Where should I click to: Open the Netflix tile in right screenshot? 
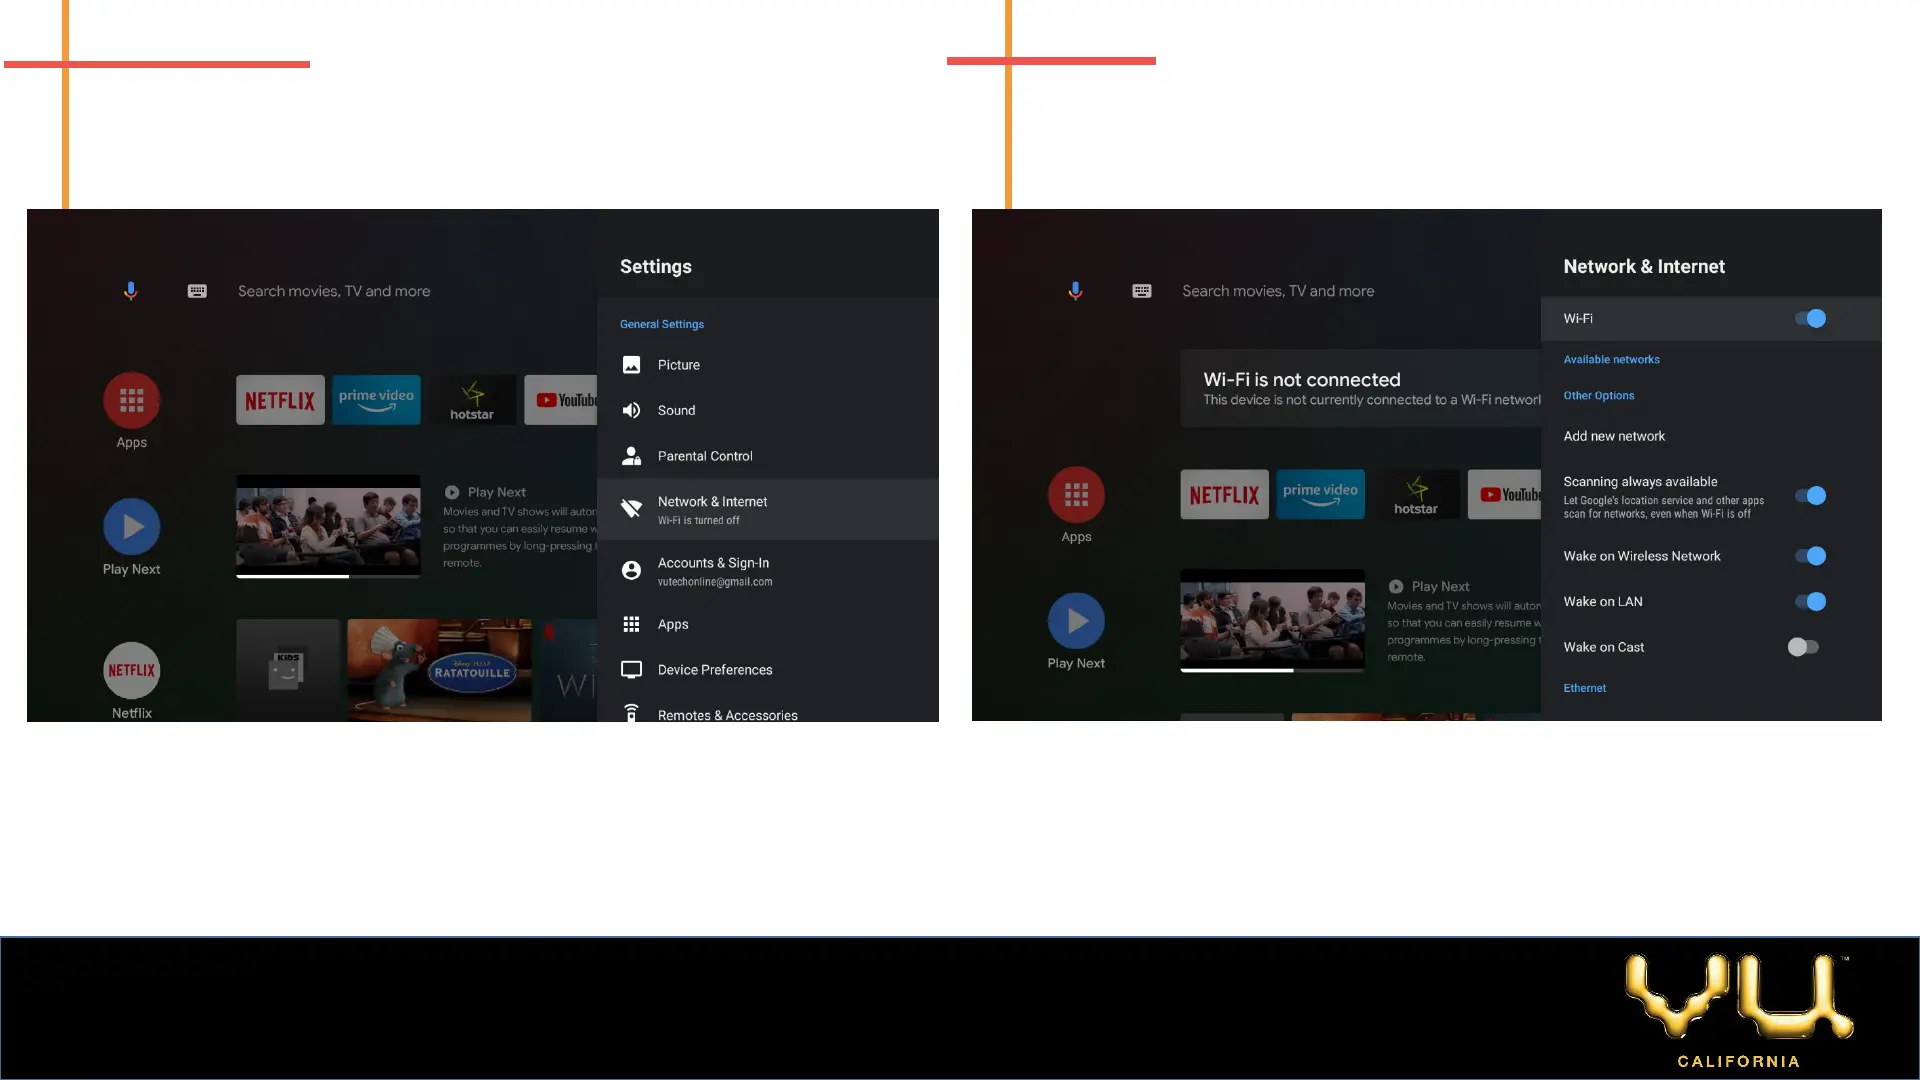tap(1224, 494)
